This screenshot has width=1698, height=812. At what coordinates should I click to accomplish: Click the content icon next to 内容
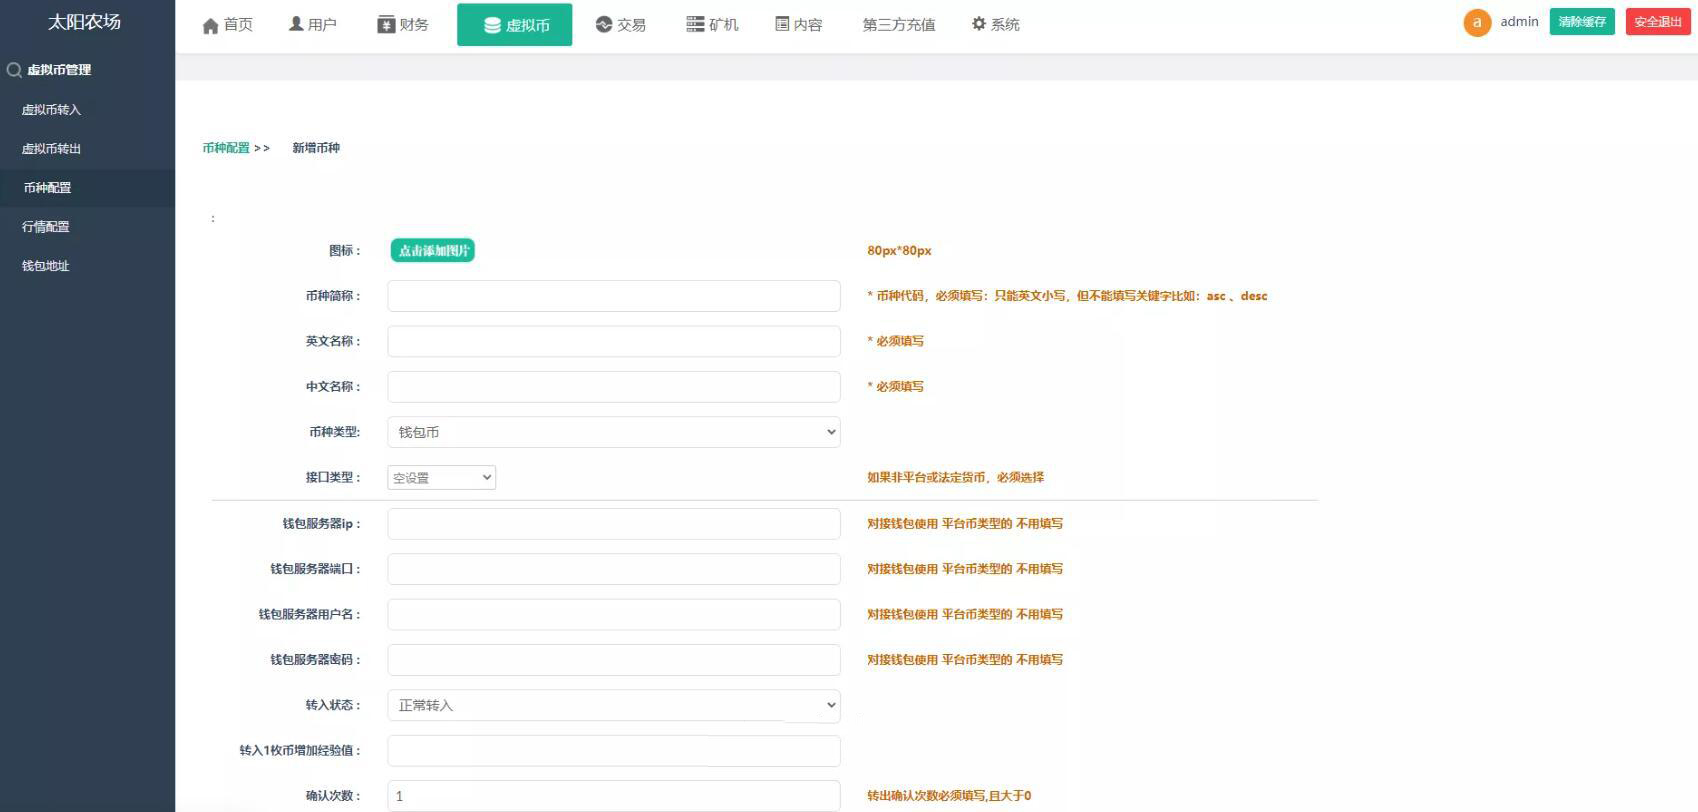(x=782, y=24)
